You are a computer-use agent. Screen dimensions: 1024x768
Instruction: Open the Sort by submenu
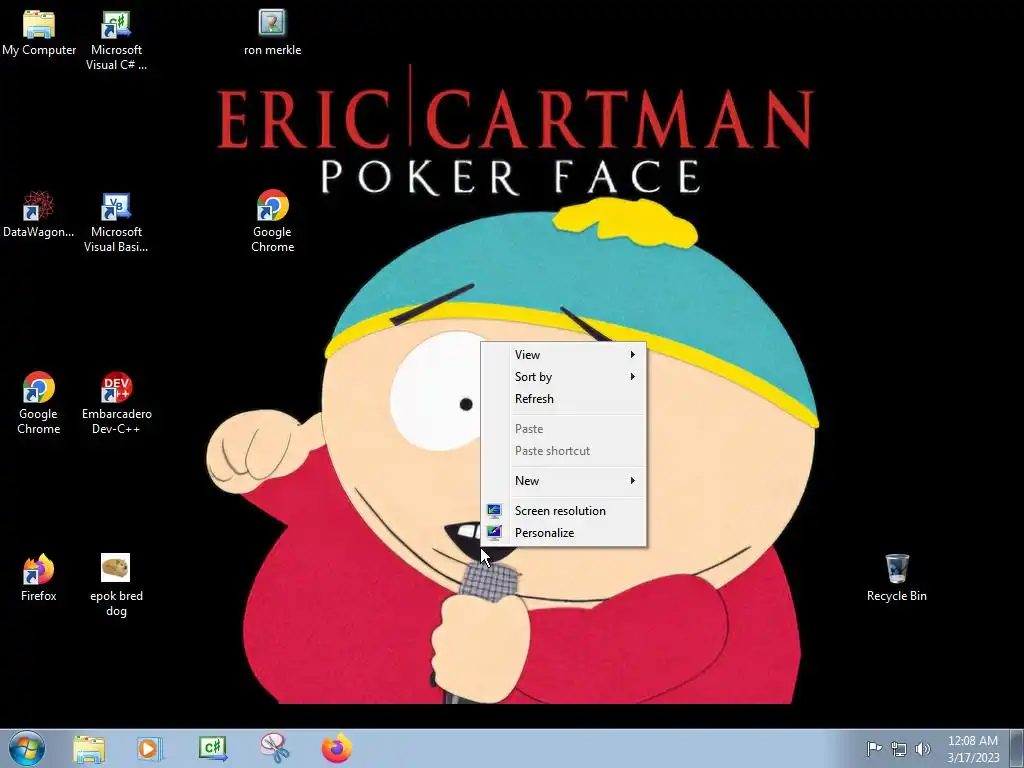click(564, 377)
